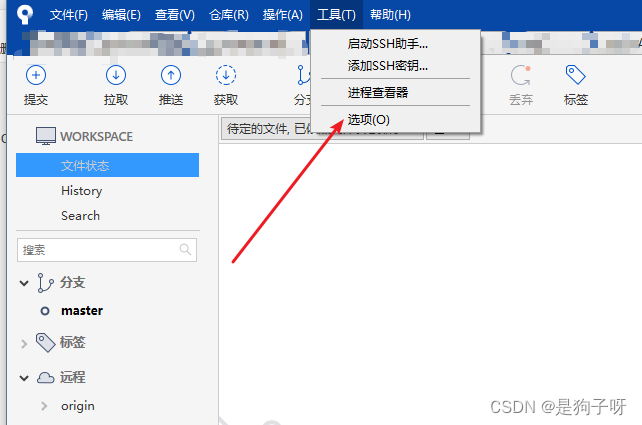This screenshot has width=642, height=425.
Task: Click the WORKSPACE heading text
Action: tap(97, 136)
